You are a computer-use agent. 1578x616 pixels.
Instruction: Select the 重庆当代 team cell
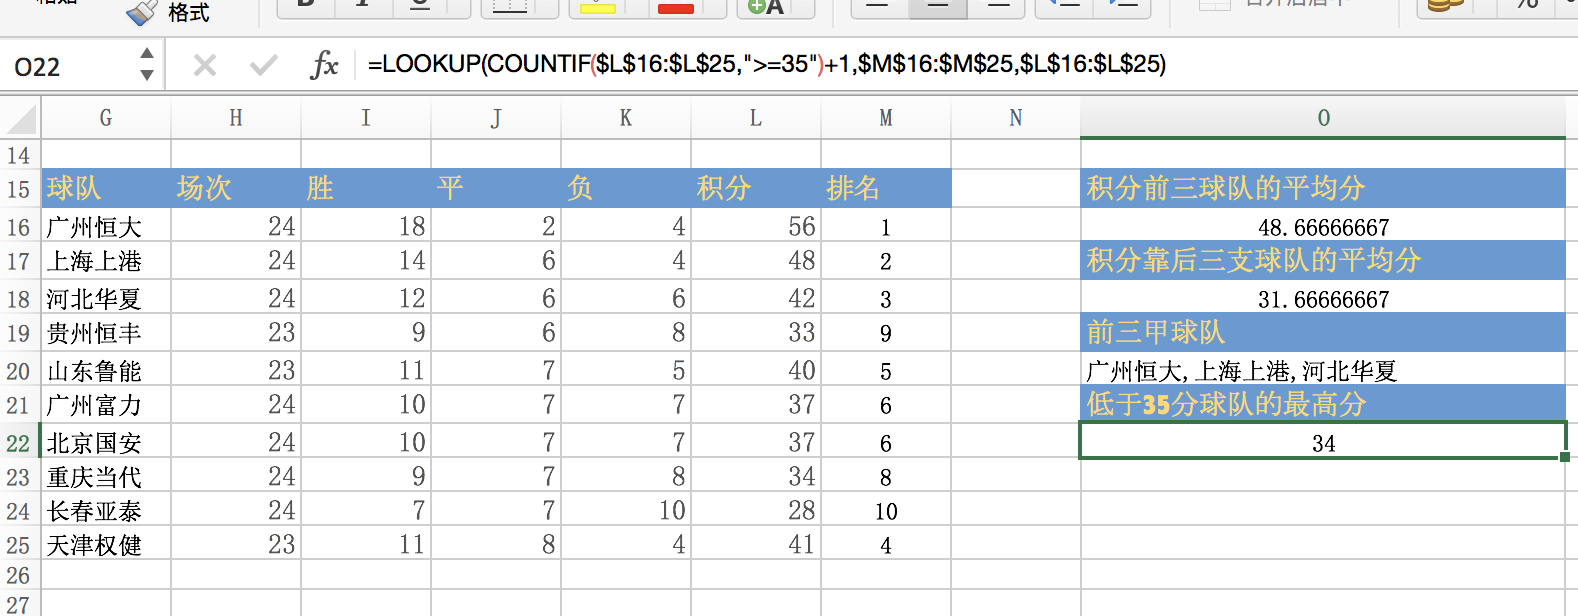point(106,477)
